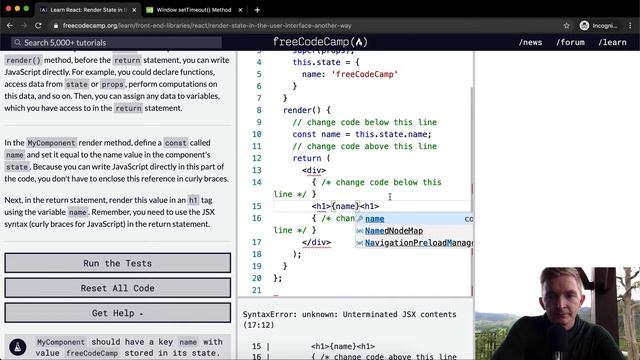Click the macOS red close window button

8,9
